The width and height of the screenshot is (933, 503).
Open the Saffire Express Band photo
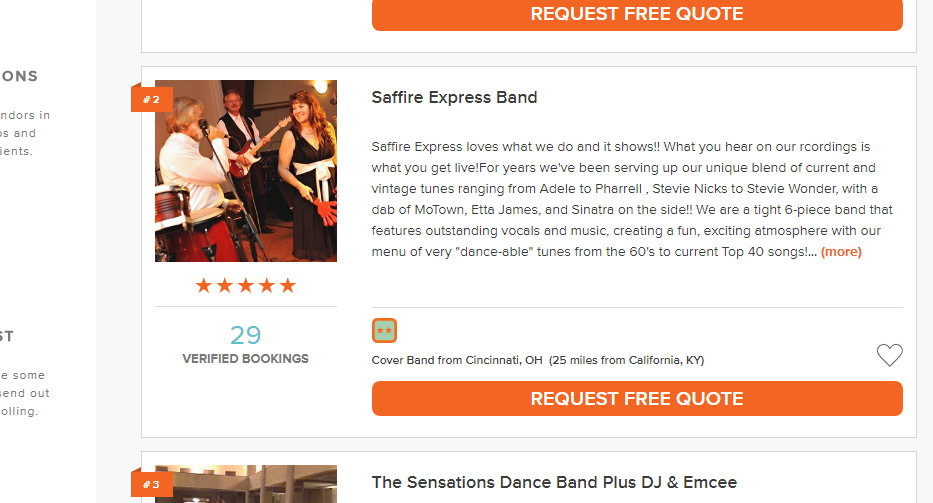(x=246, y=171)
